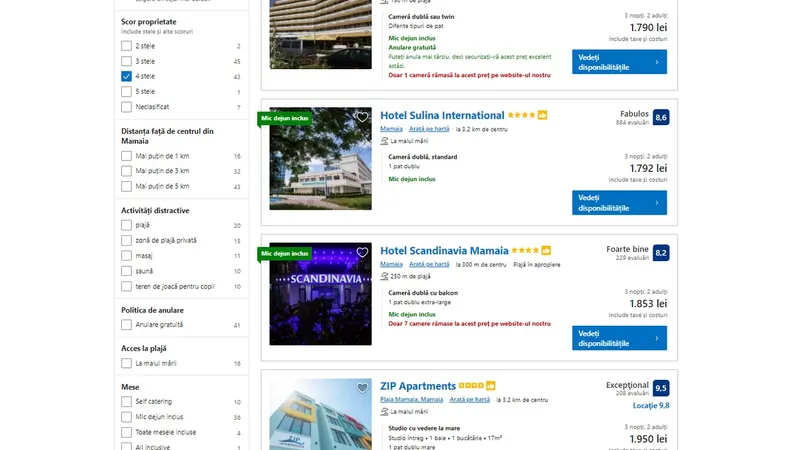Open Hotel Sulina International photo thumbnail

[320, 159]
